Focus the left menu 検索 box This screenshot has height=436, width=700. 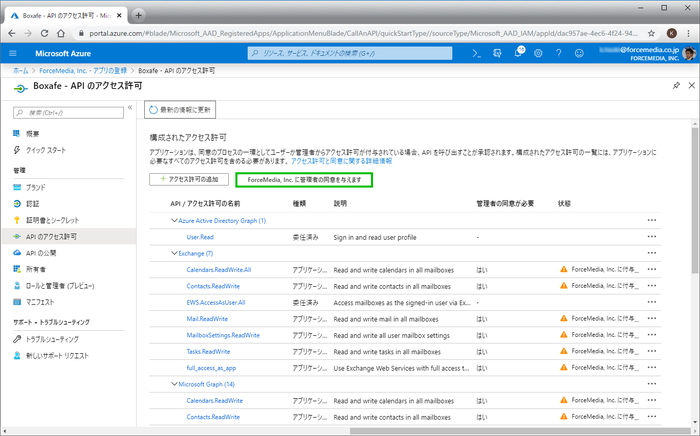coord(68,113)
